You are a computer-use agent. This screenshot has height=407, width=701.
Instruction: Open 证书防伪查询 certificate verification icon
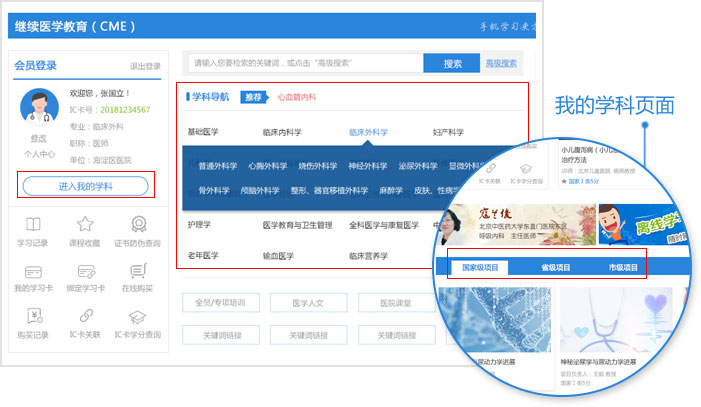pos(137,225)
